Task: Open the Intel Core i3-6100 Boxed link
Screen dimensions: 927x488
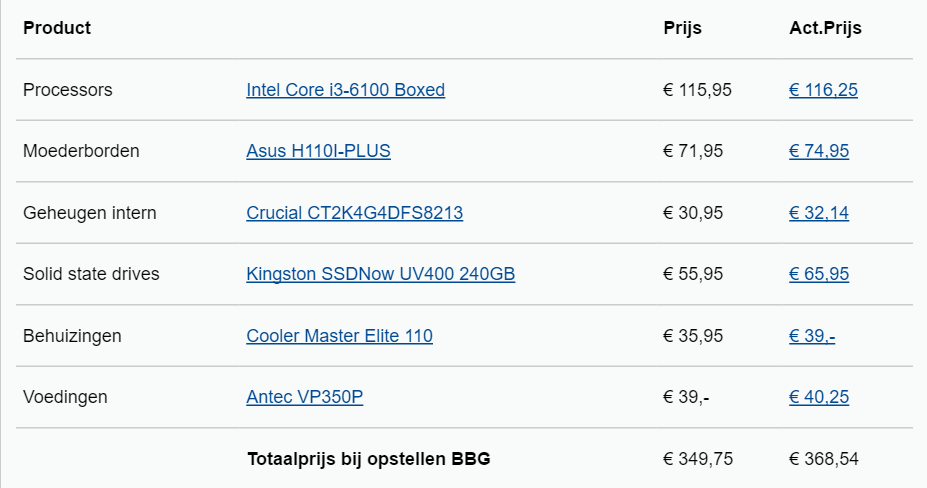Action: tap(345, 90)
